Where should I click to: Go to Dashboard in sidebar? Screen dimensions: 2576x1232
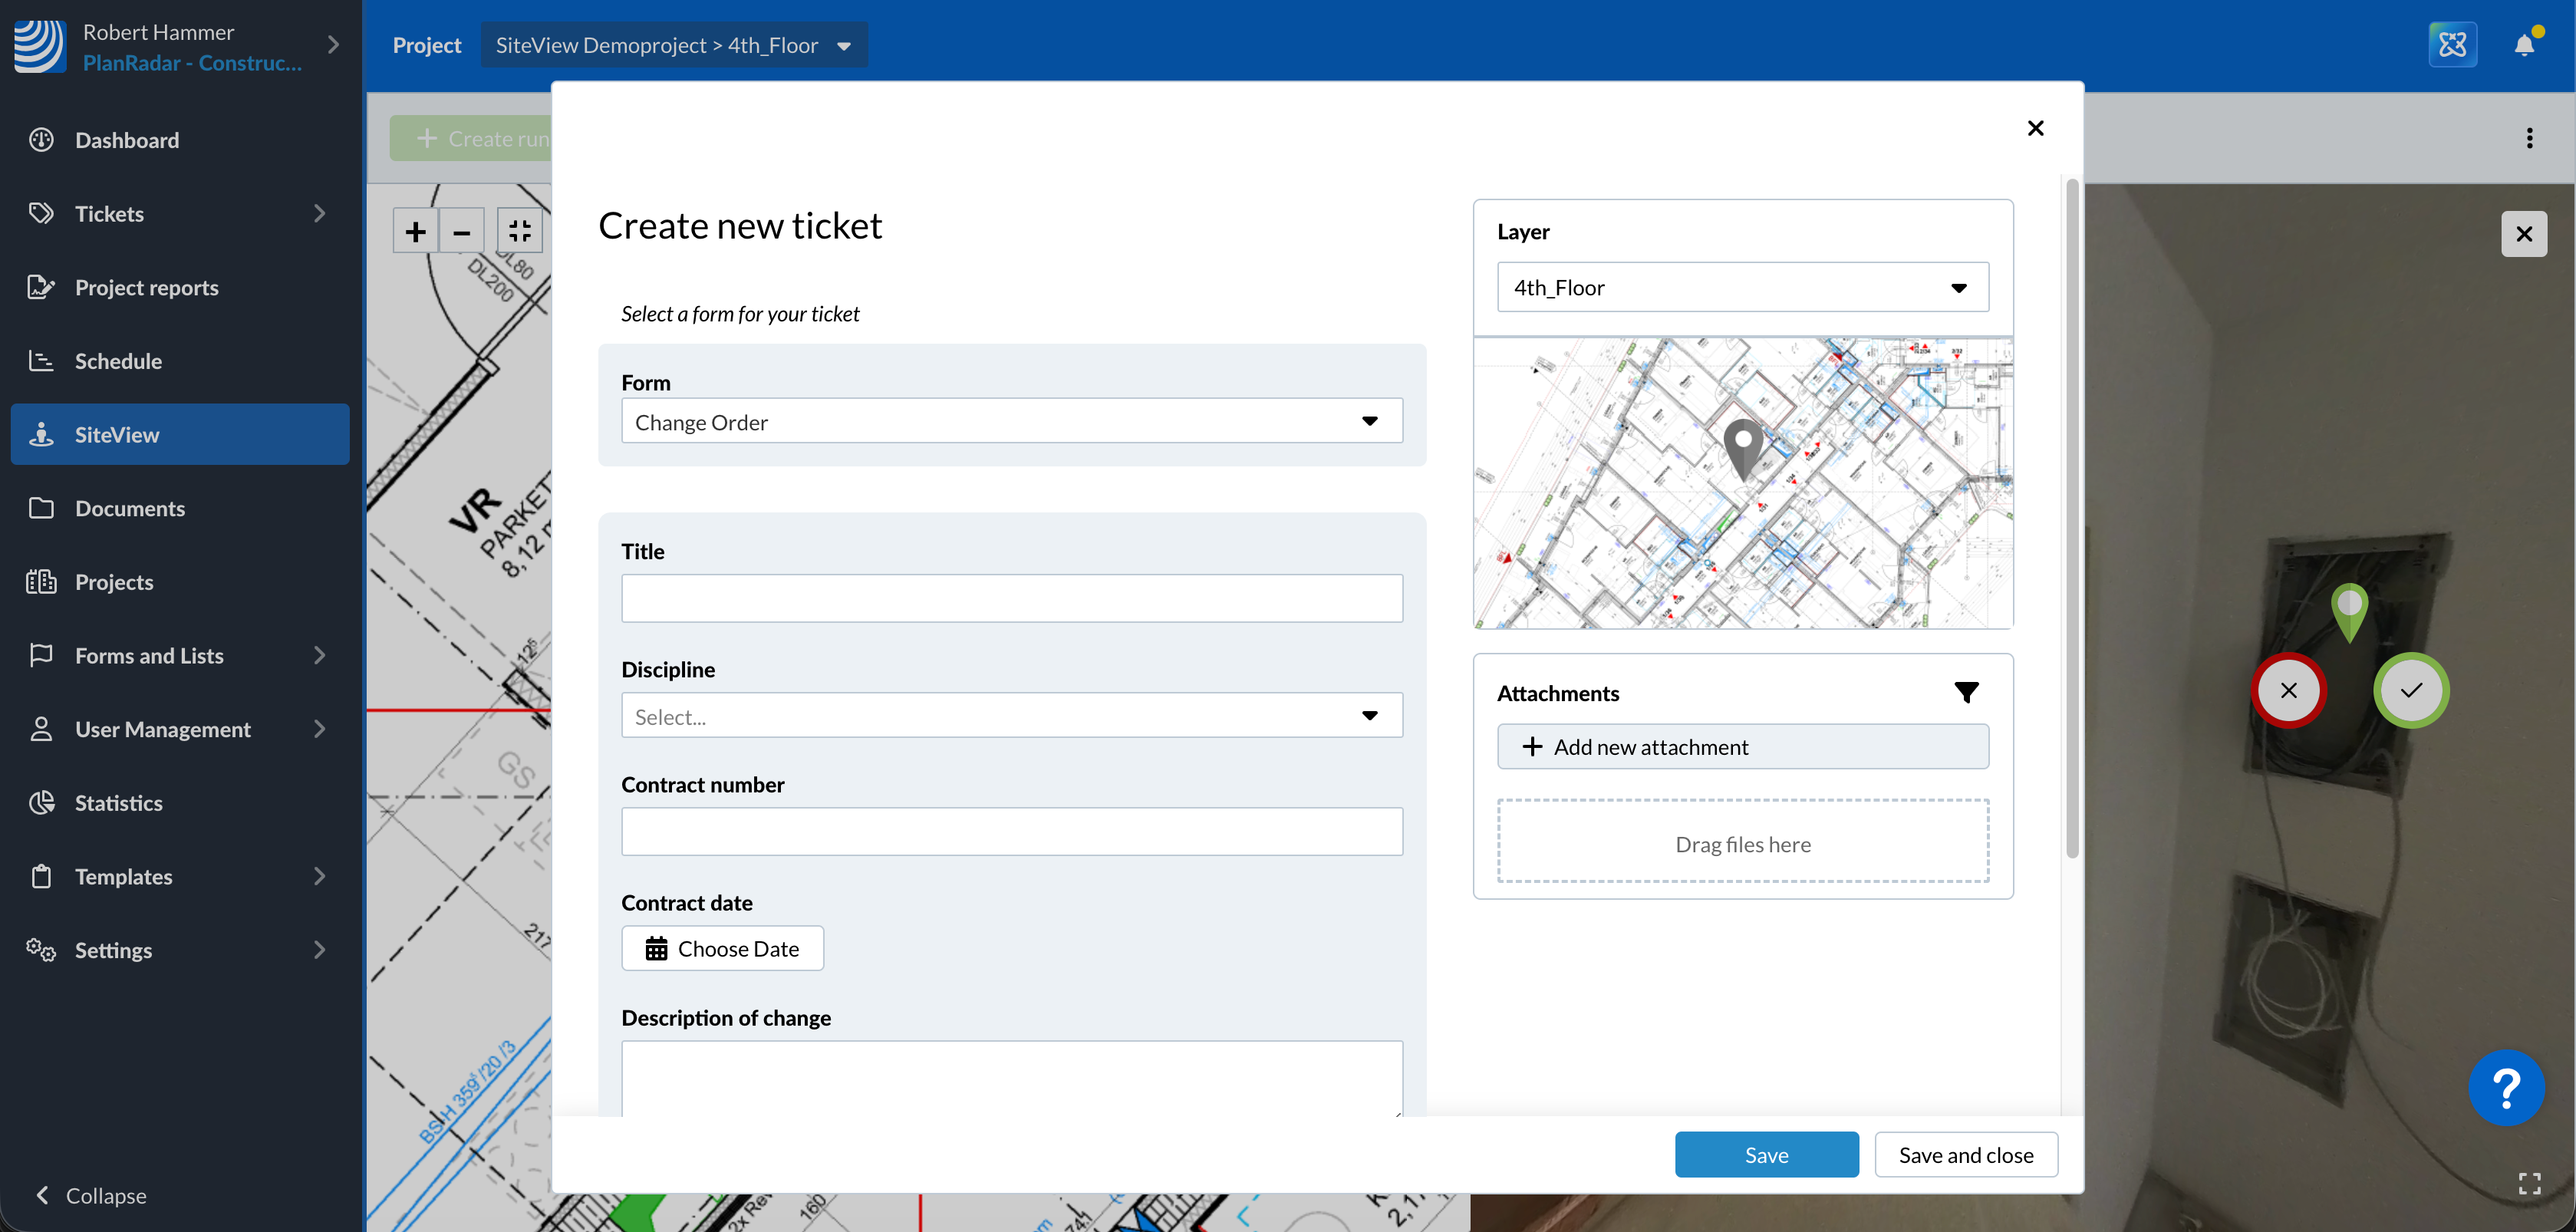coord(127,140)
